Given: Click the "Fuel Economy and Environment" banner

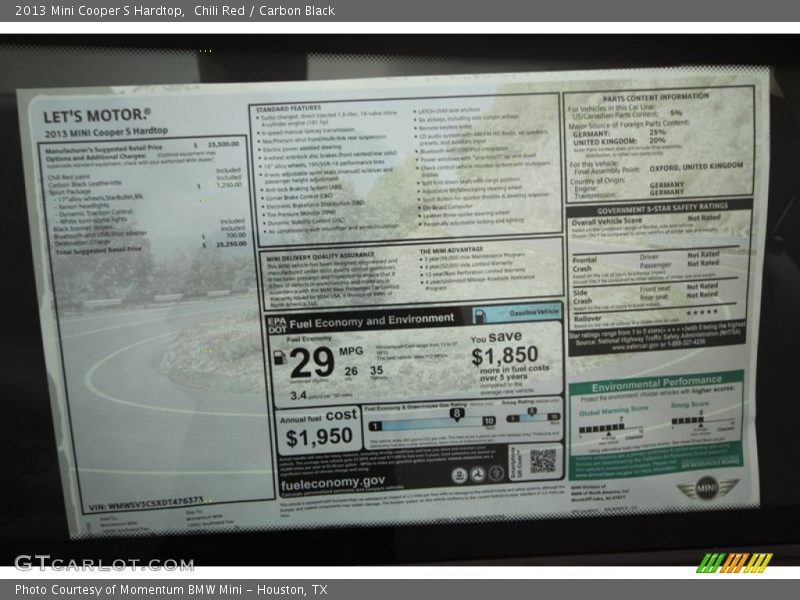Looking at the screenshot, I should coord(371,321).
